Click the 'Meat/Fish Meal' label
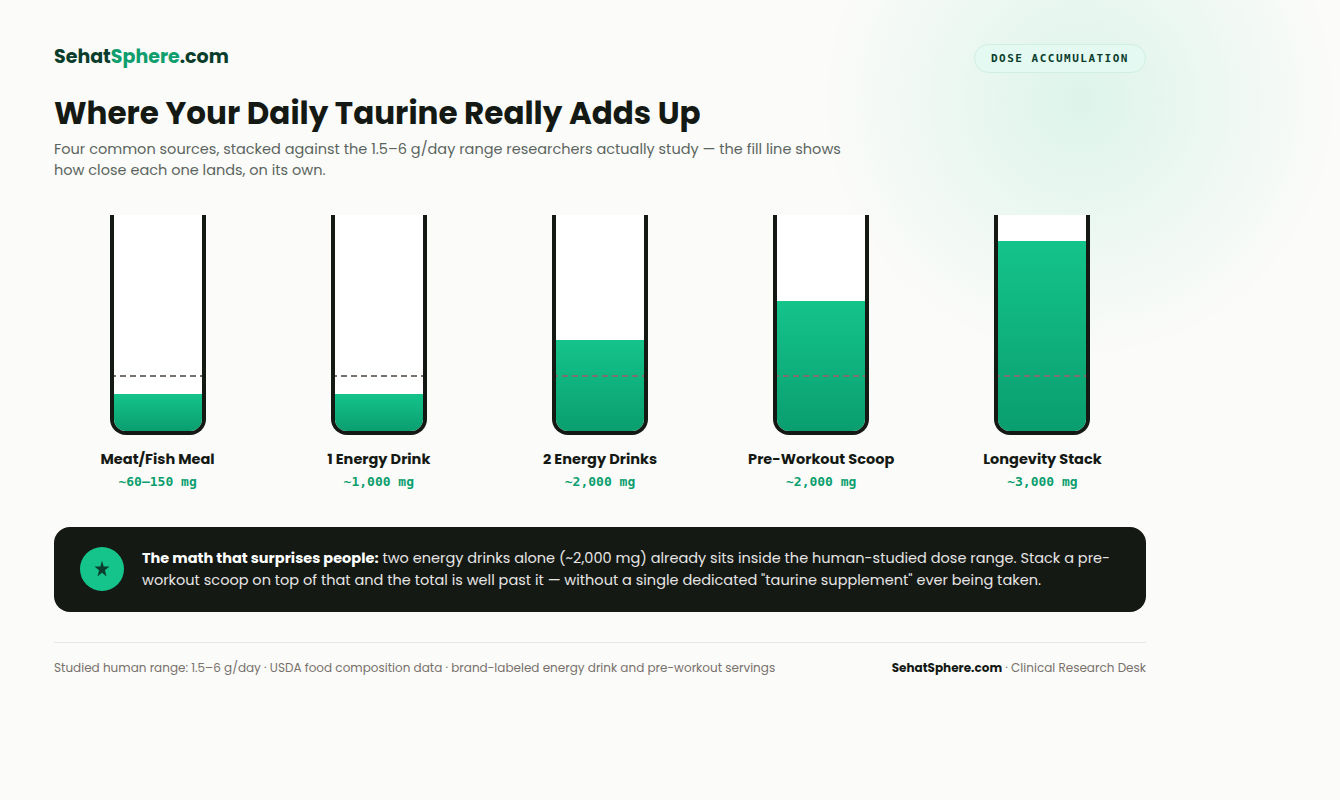The height and width of the screenshot is (800, 1340). point(158,459)
